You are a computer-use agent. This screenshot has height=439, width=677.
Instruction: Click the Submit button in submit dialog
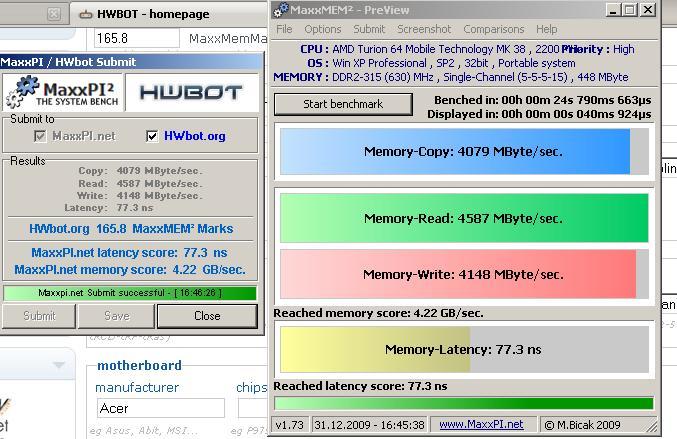[39, 316]
